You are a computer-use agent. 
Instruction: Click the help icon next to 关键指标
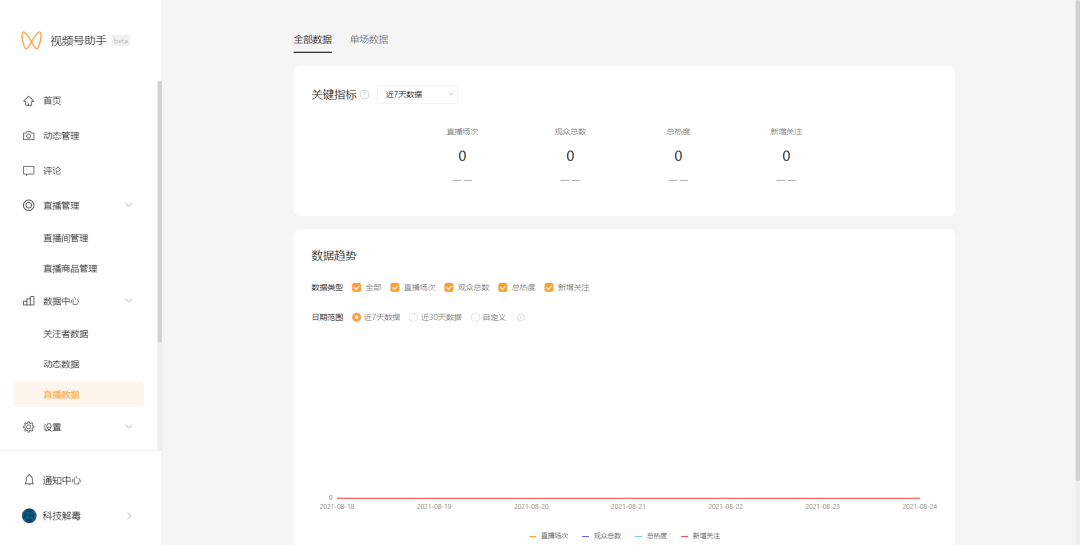[x=364, y=94]
